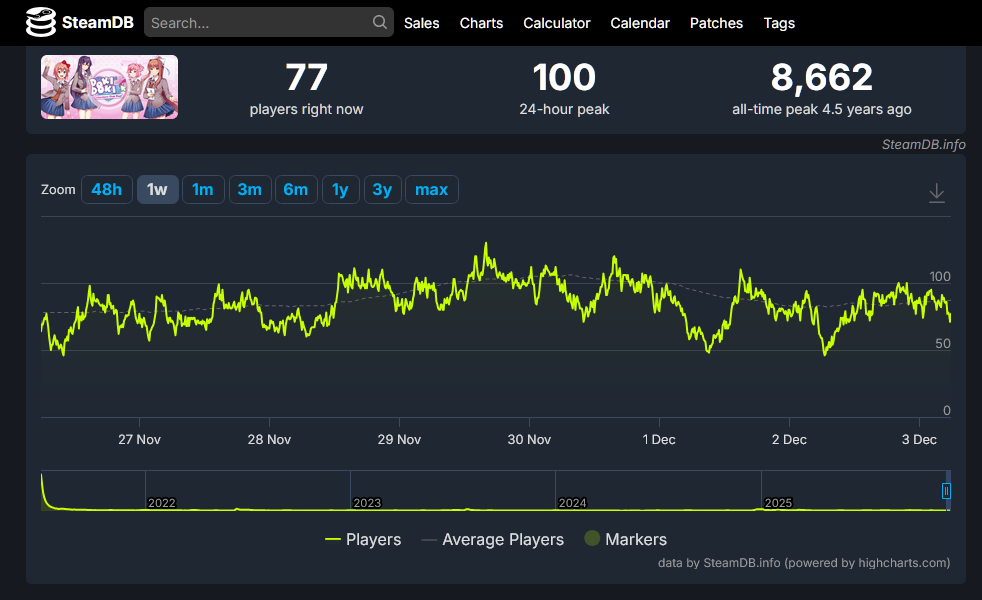982x600 pixels.
Task: Zoom chart to 3y
Action: 382,190
